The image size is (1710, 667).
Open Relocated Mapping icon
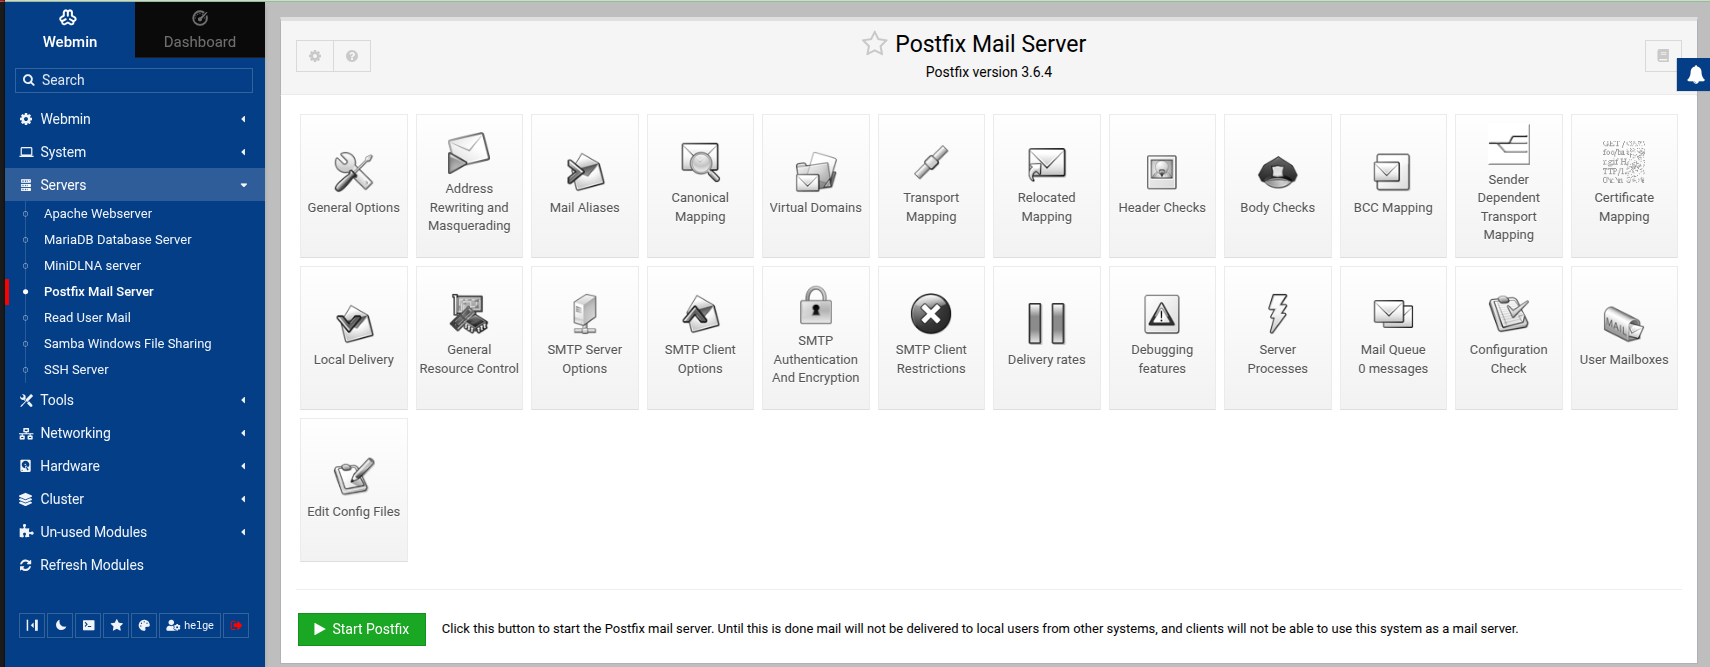click(x=1046, y=185)
